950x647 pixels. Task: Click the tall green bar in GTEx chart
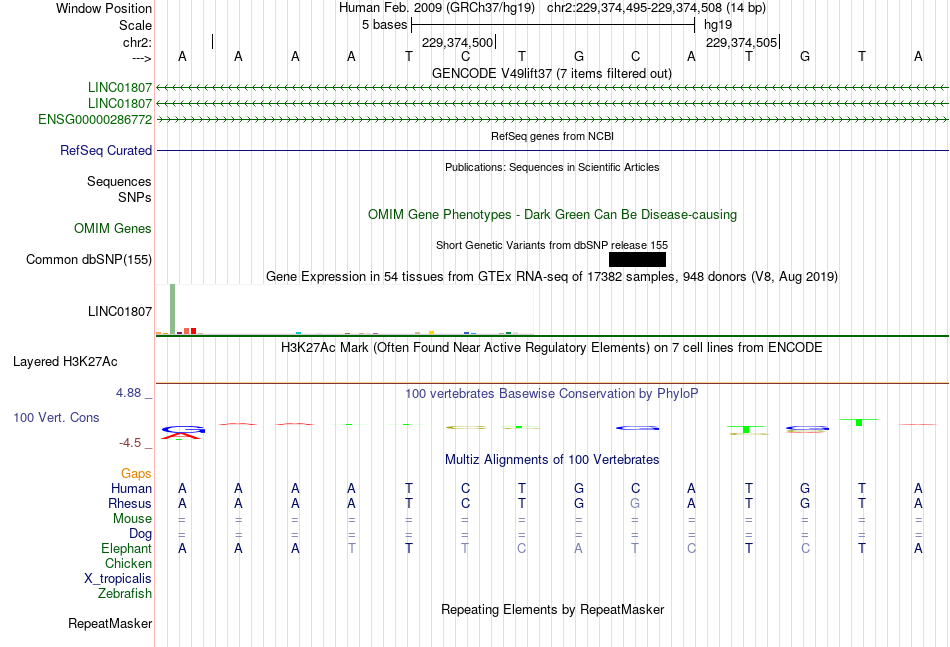(173, 309)
